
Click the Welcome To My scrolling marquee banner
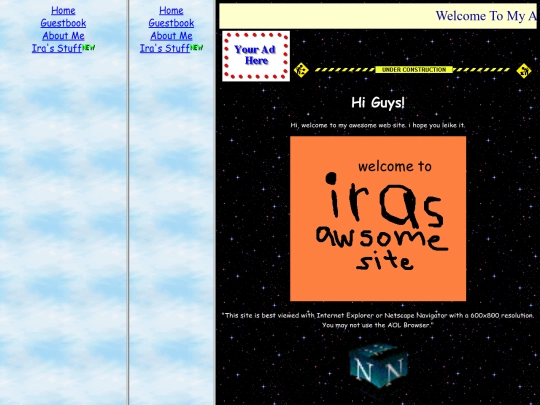[378, 16]
